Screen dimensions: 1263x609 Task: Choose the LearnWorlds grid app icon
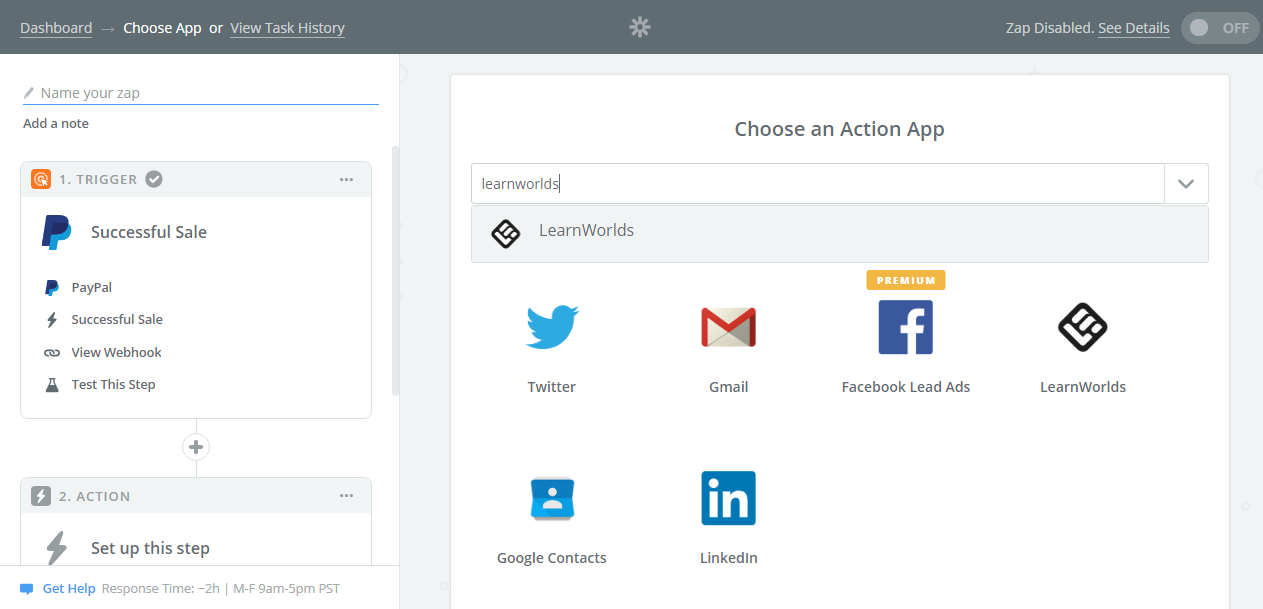1083,327
